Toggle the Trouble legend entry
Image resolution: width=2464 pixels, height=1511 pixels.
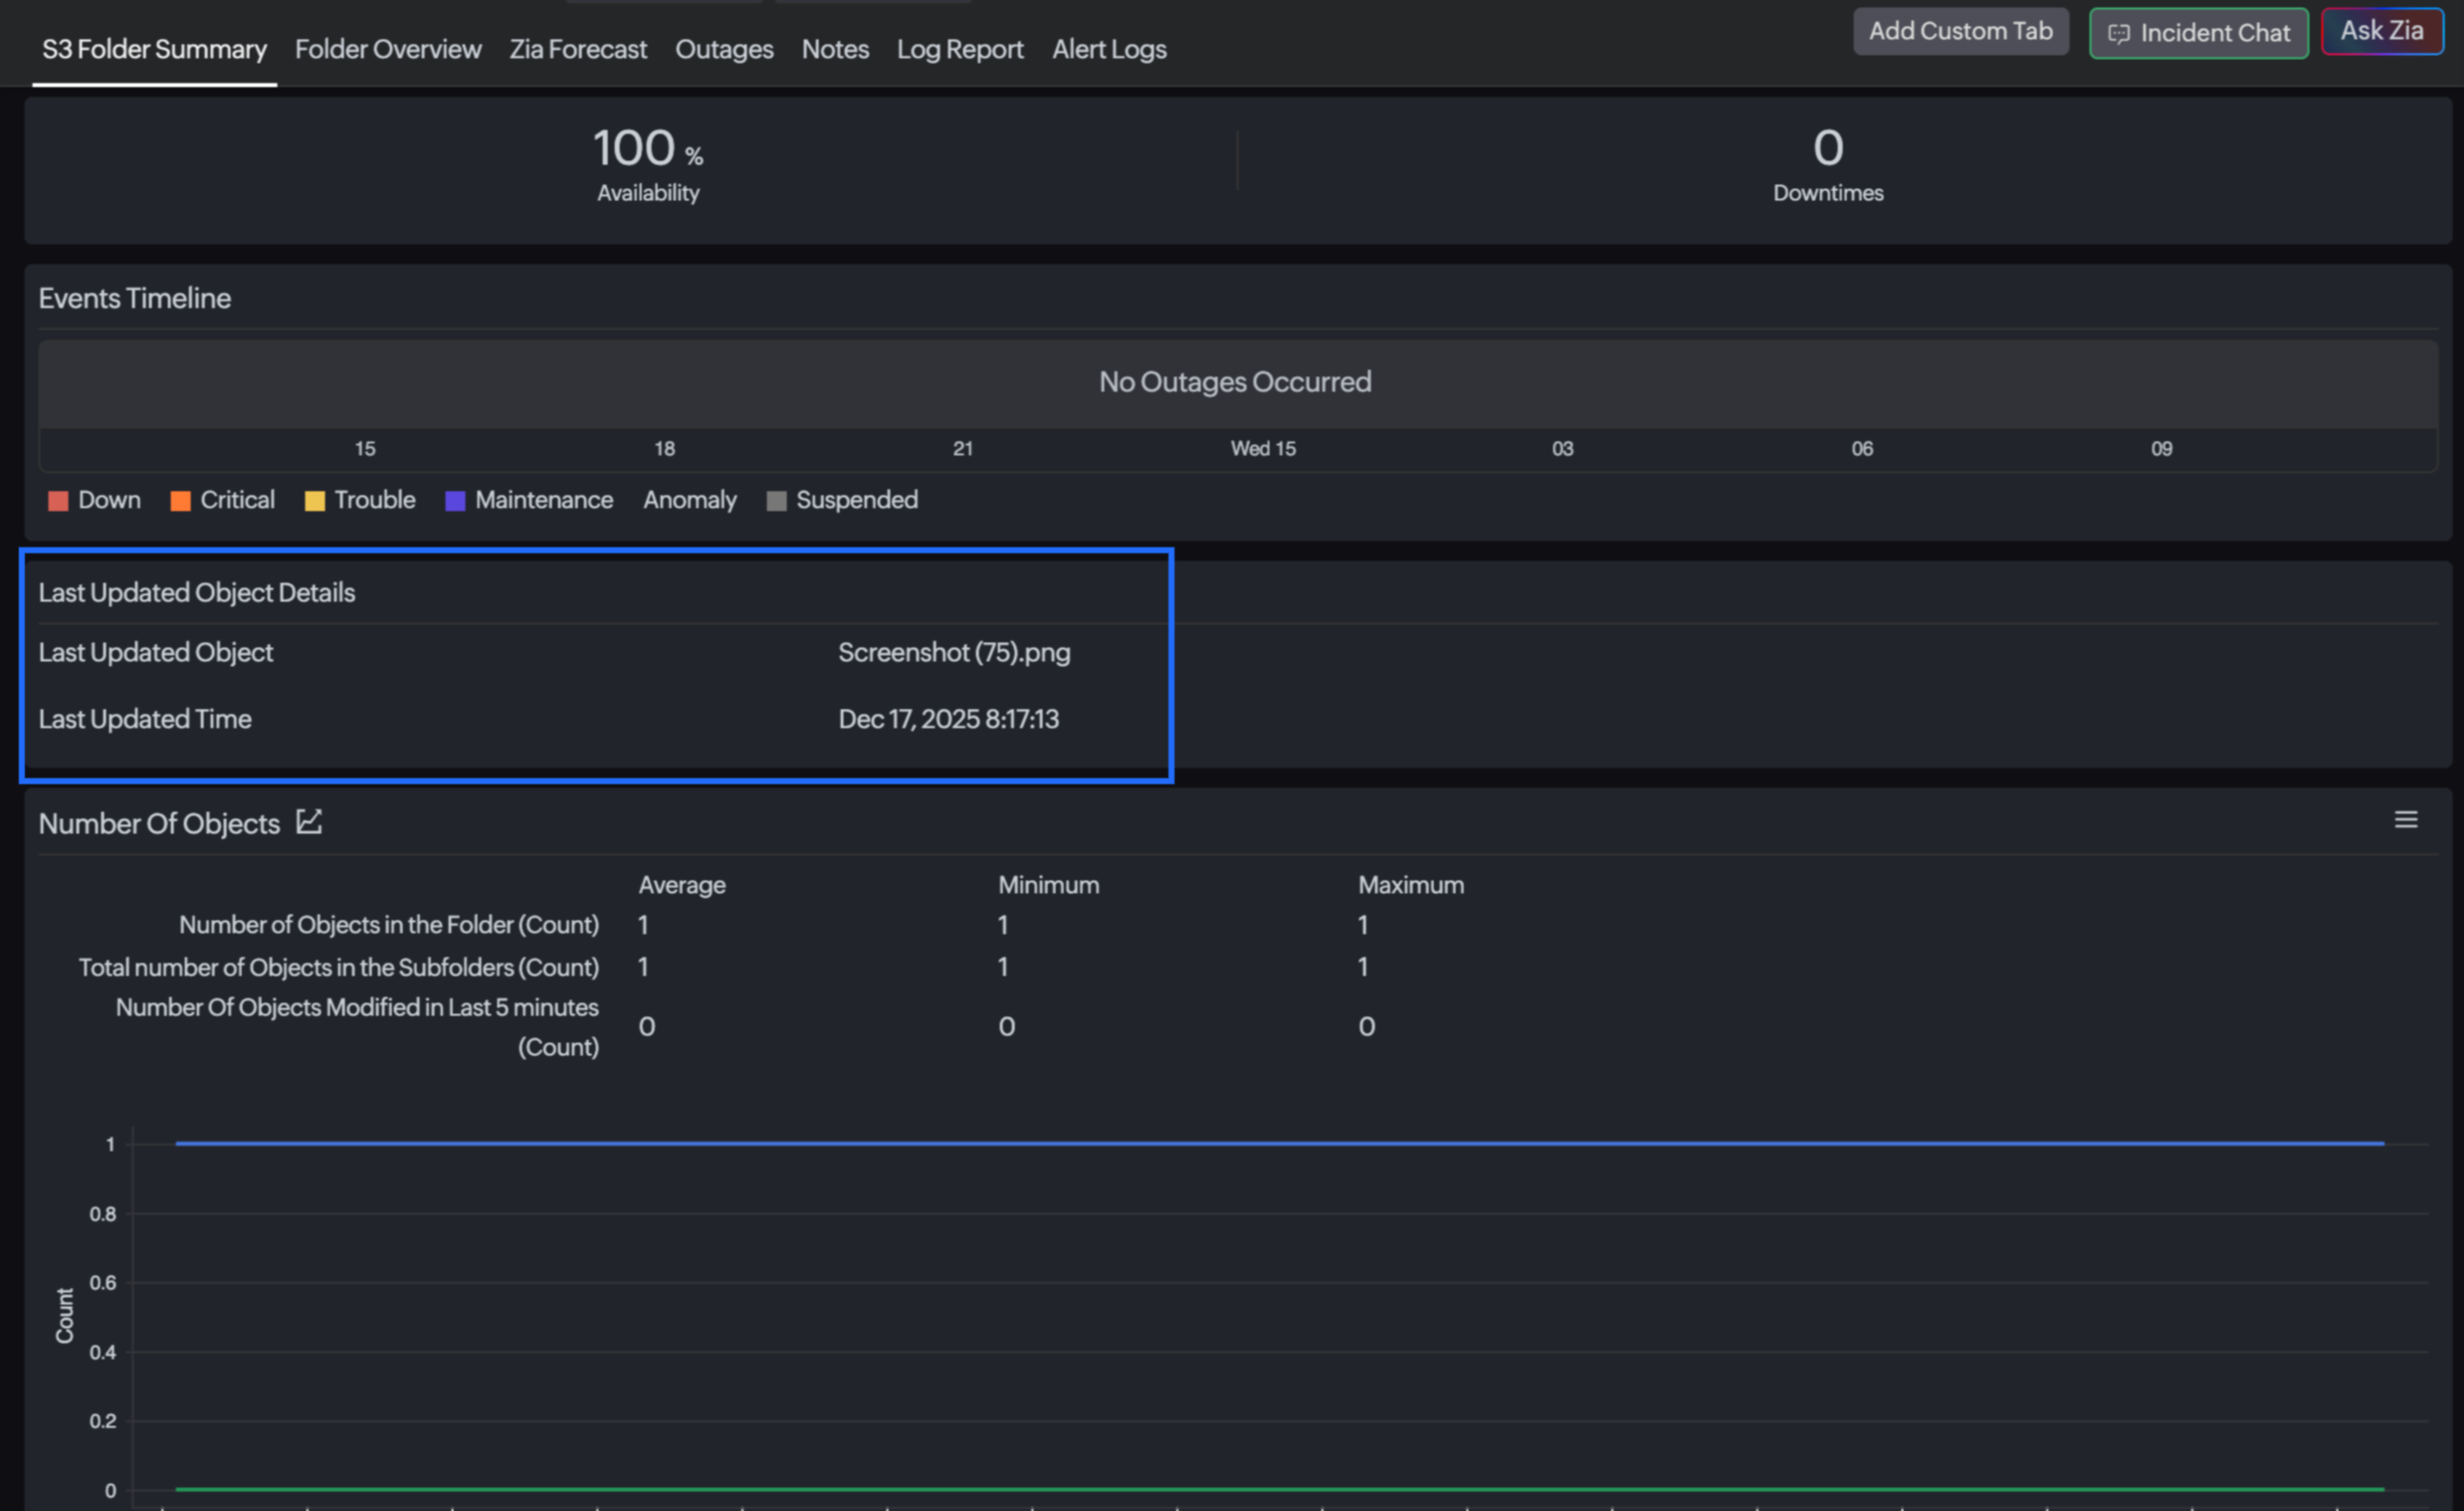[359, 500]
